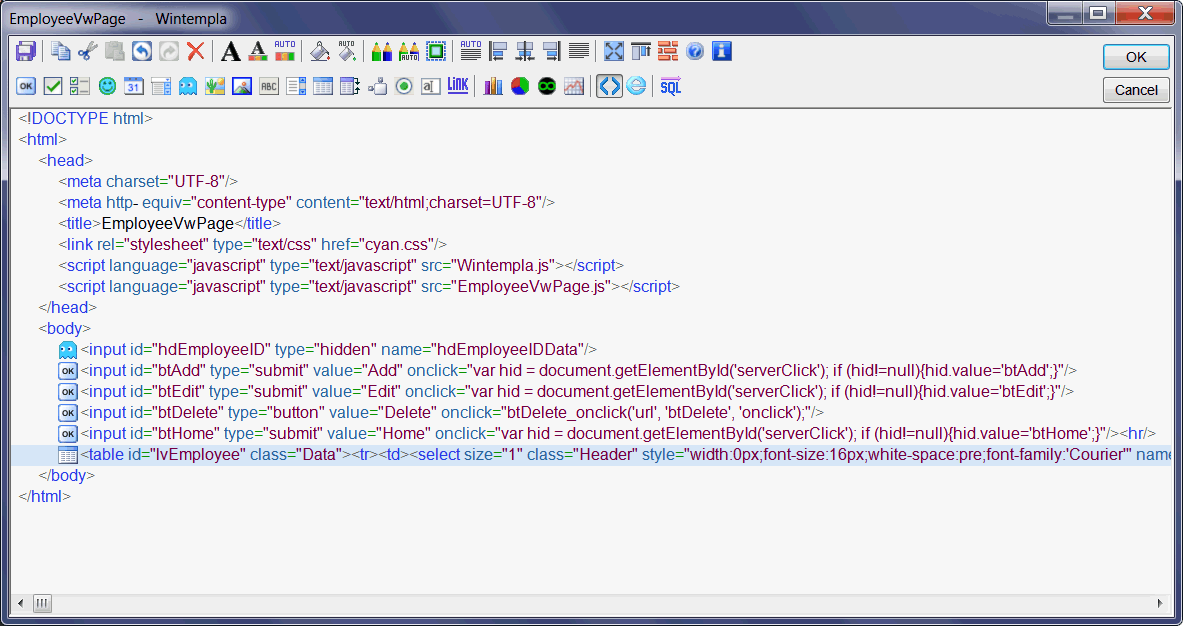Insert an ABC label control
The image size is (1183, 626).
tap(269, 87)
